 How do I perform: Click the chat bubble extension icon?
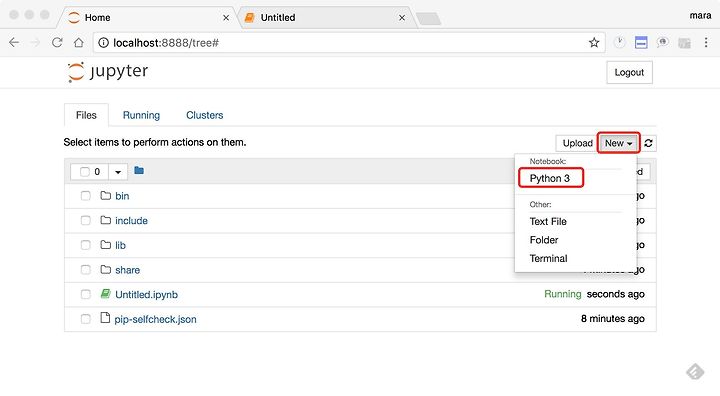(662, 42)
